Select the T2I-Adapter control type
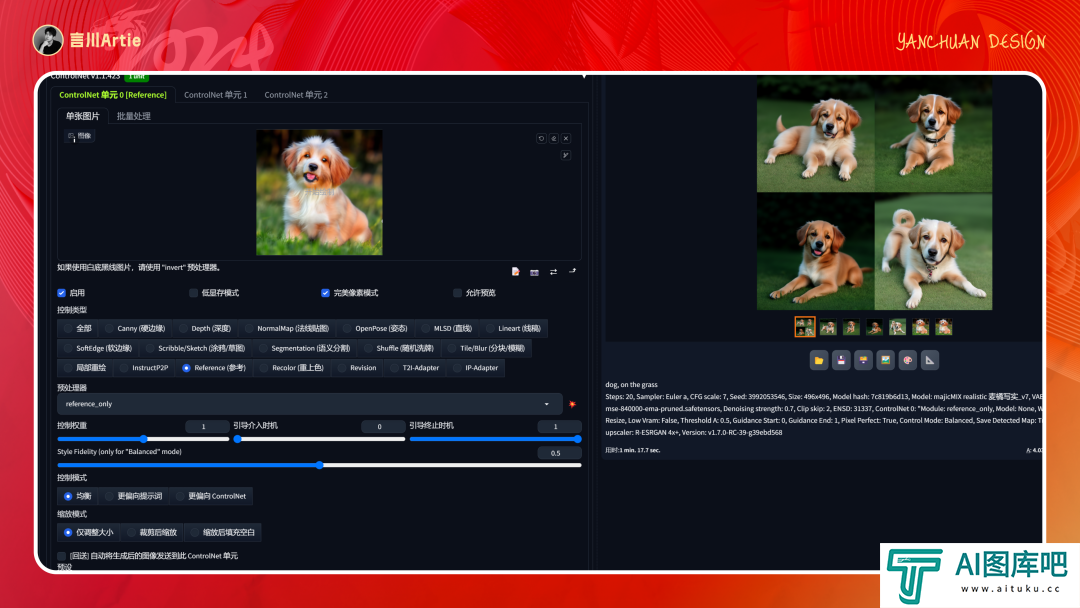The width and height of the screenshot is (1080, 608). tap(415, 368)
